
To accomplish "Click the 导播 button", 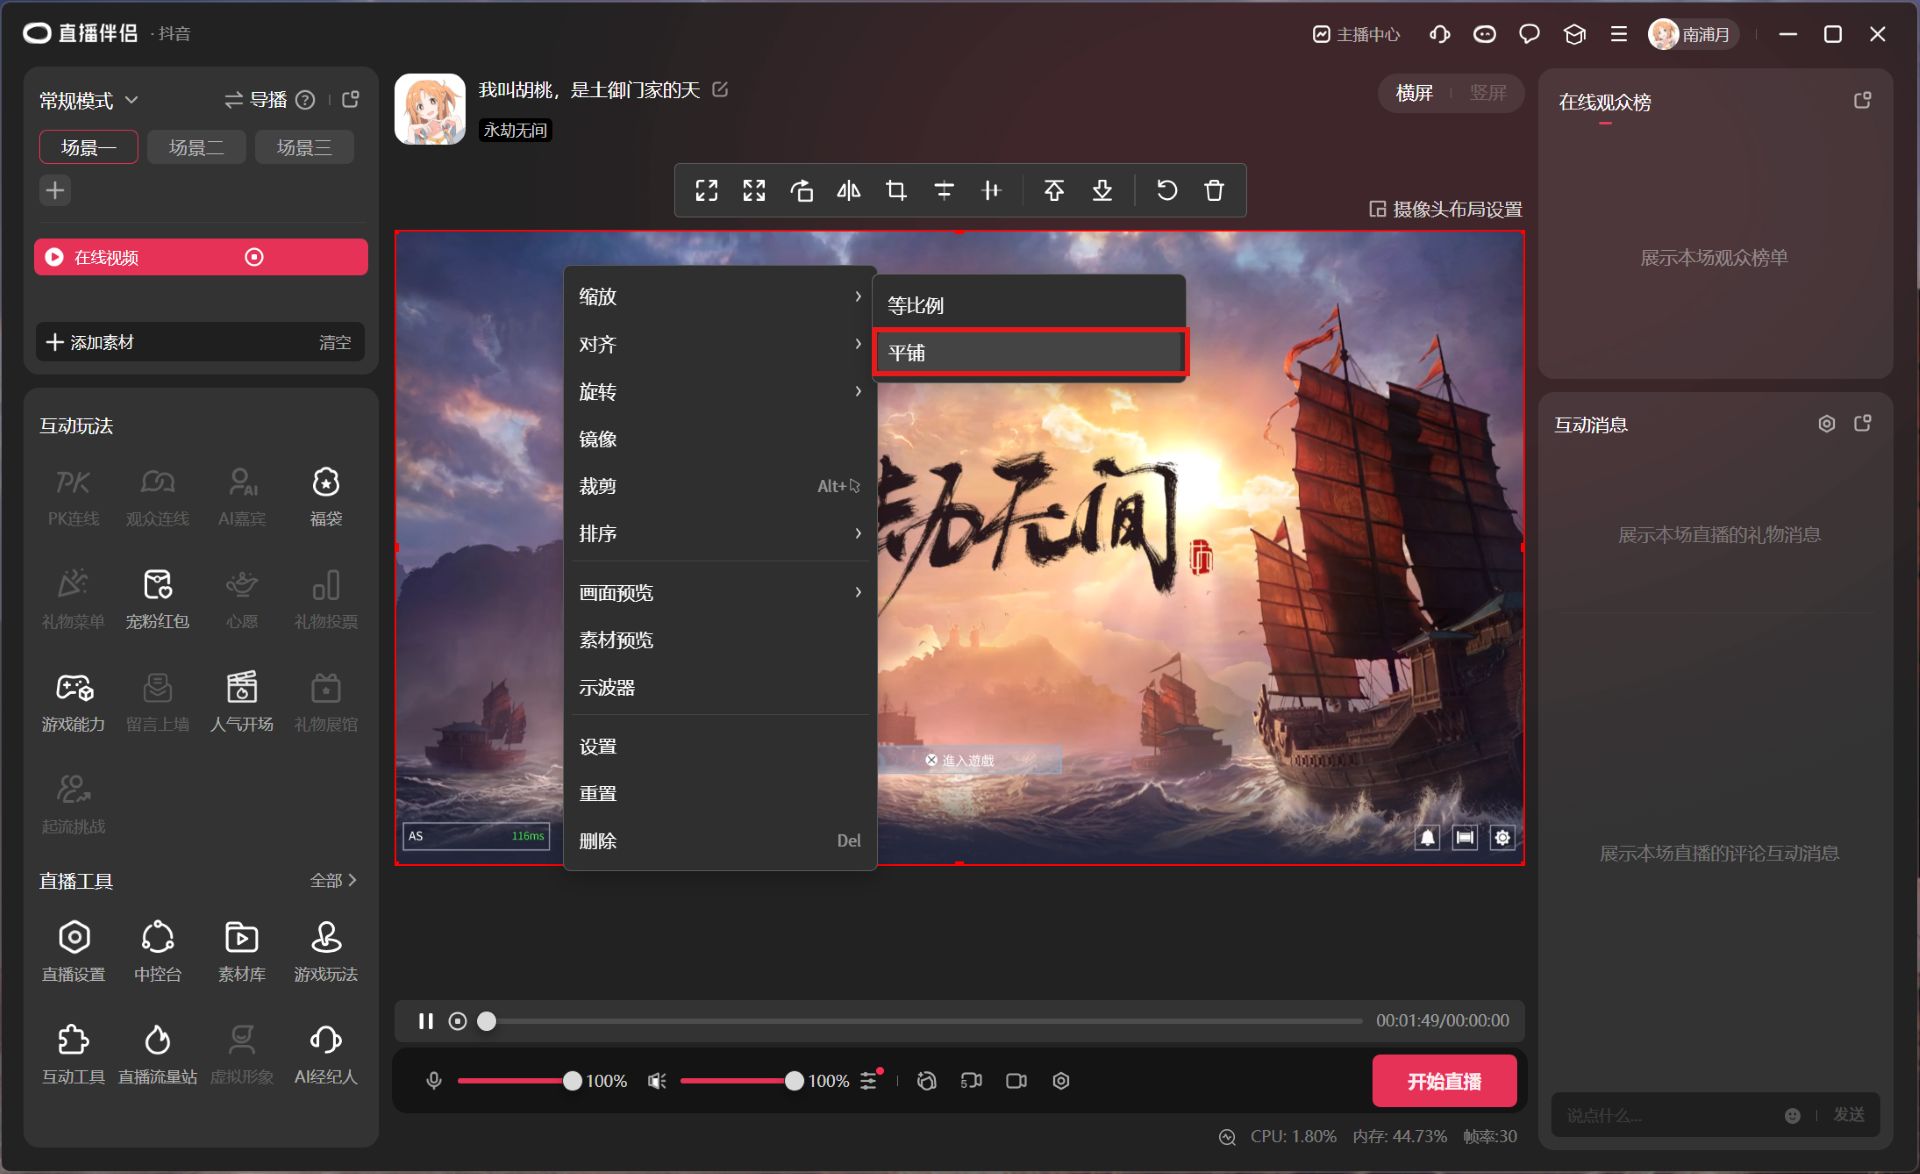I will tap(256, 100).
